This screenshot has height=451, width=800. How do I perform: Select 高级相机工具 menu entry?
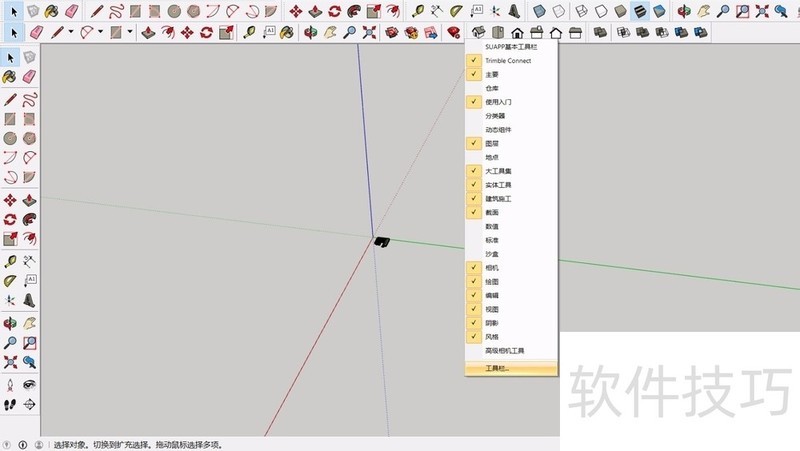tap(504, 351)
